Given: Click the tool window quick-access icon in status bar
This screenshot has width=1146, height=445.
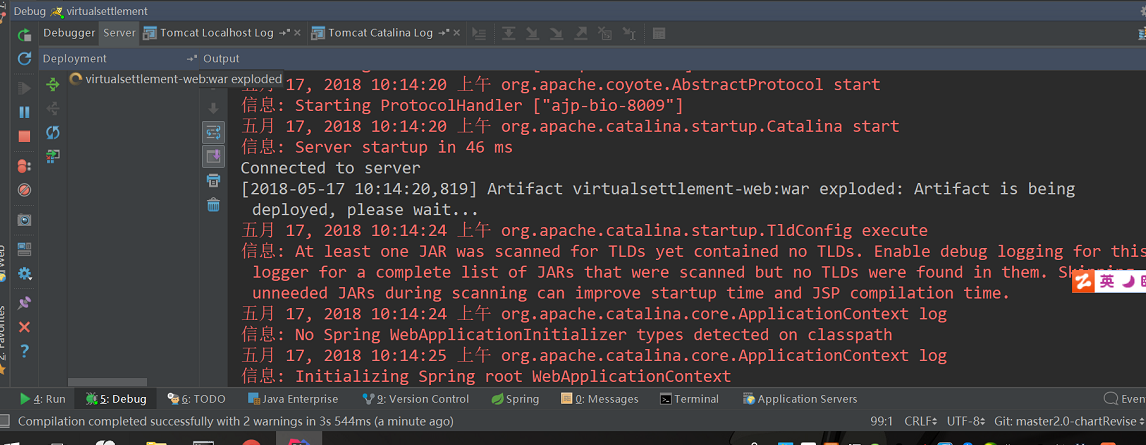Looking at the screenshot, I should click(5, 422).
